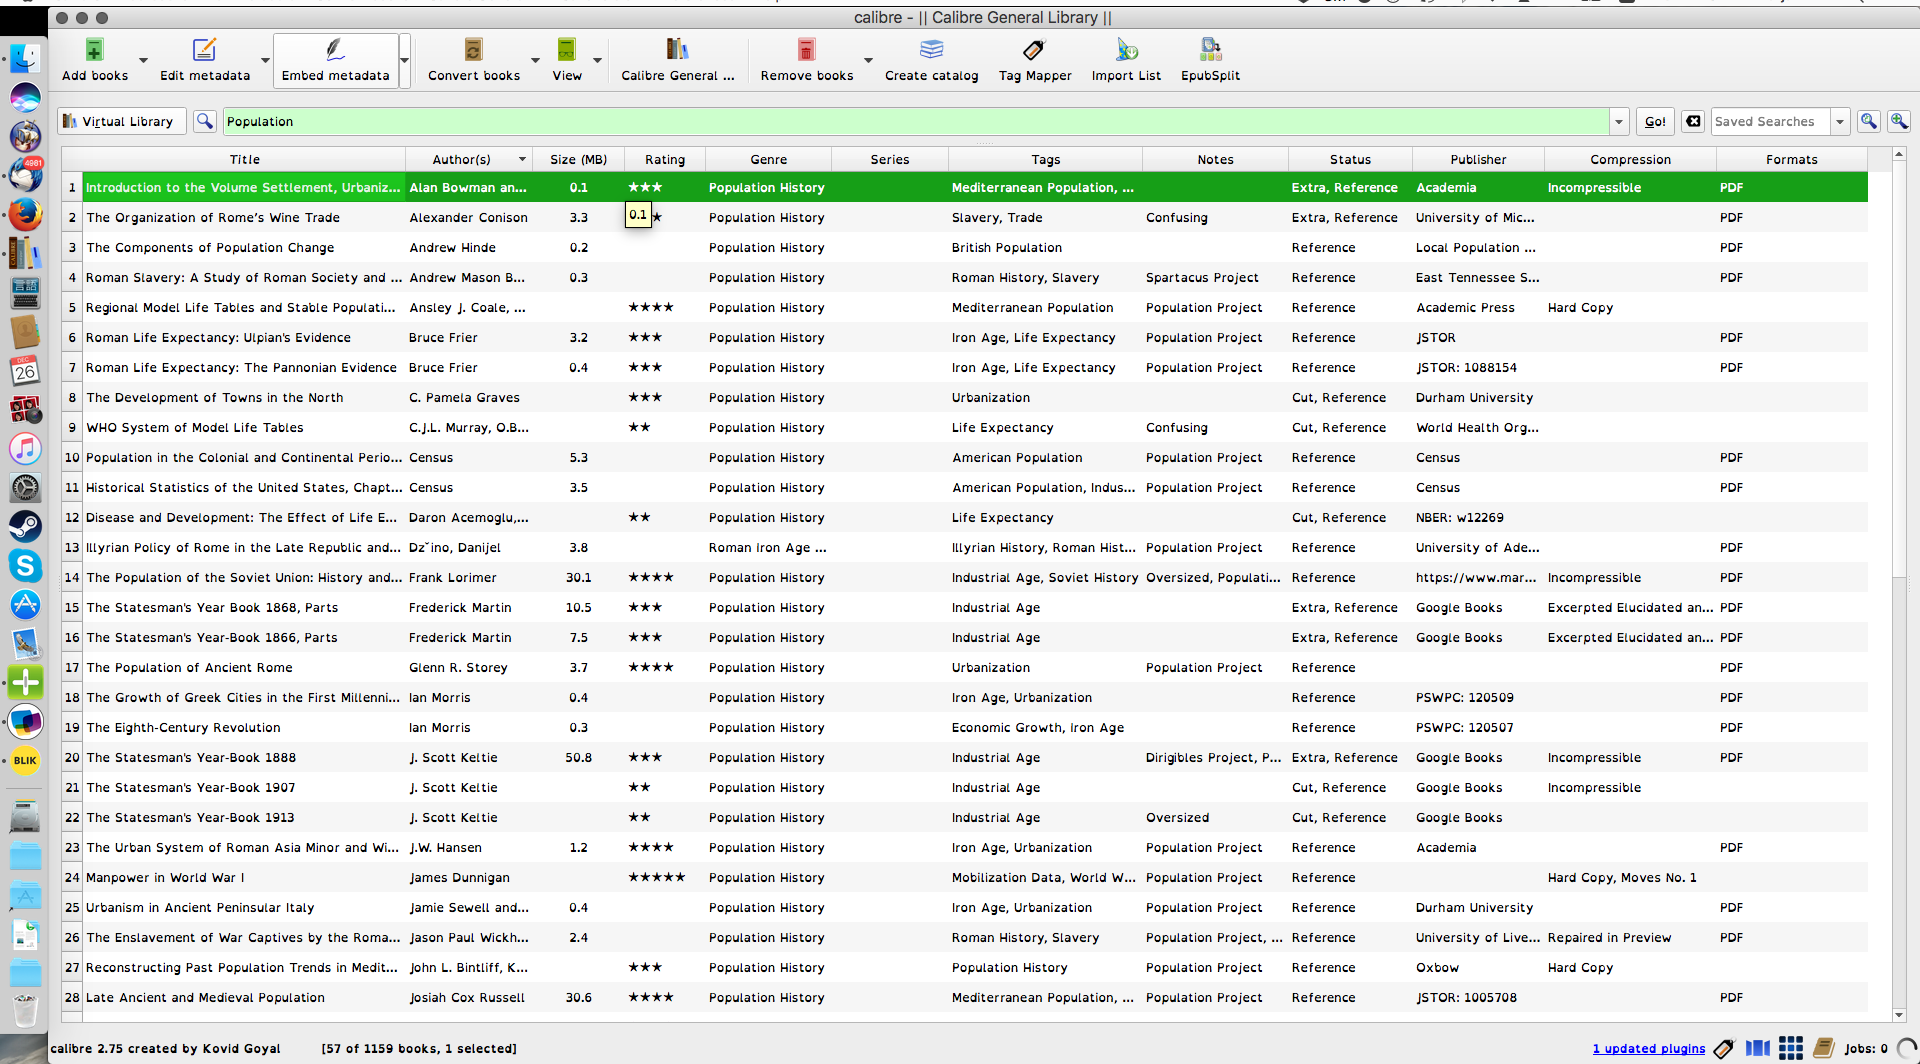Screen dimensions: 1920x1064
Task: Open the Convert books dropdown arrow
Action: [535, 61]
